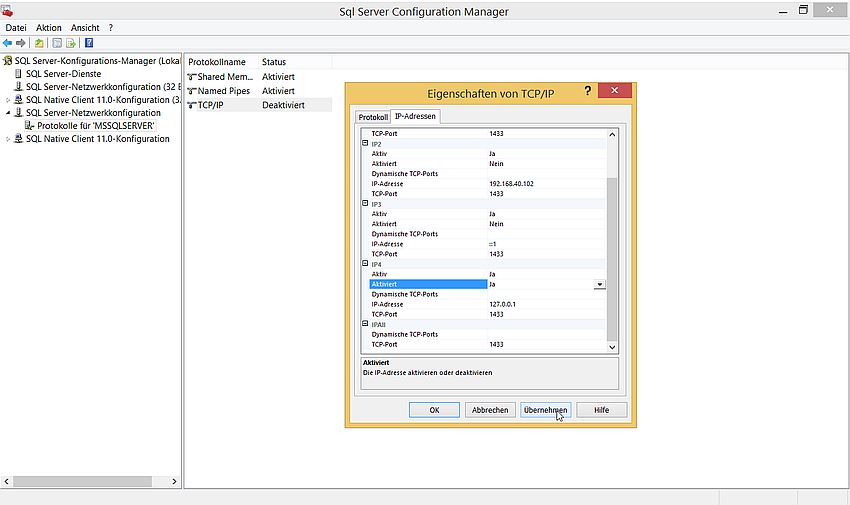Click the highlighted Aktiviert property under IP4
Image resolution: width=850 pixels, height=505 pixels.
[x=428, y=284]
